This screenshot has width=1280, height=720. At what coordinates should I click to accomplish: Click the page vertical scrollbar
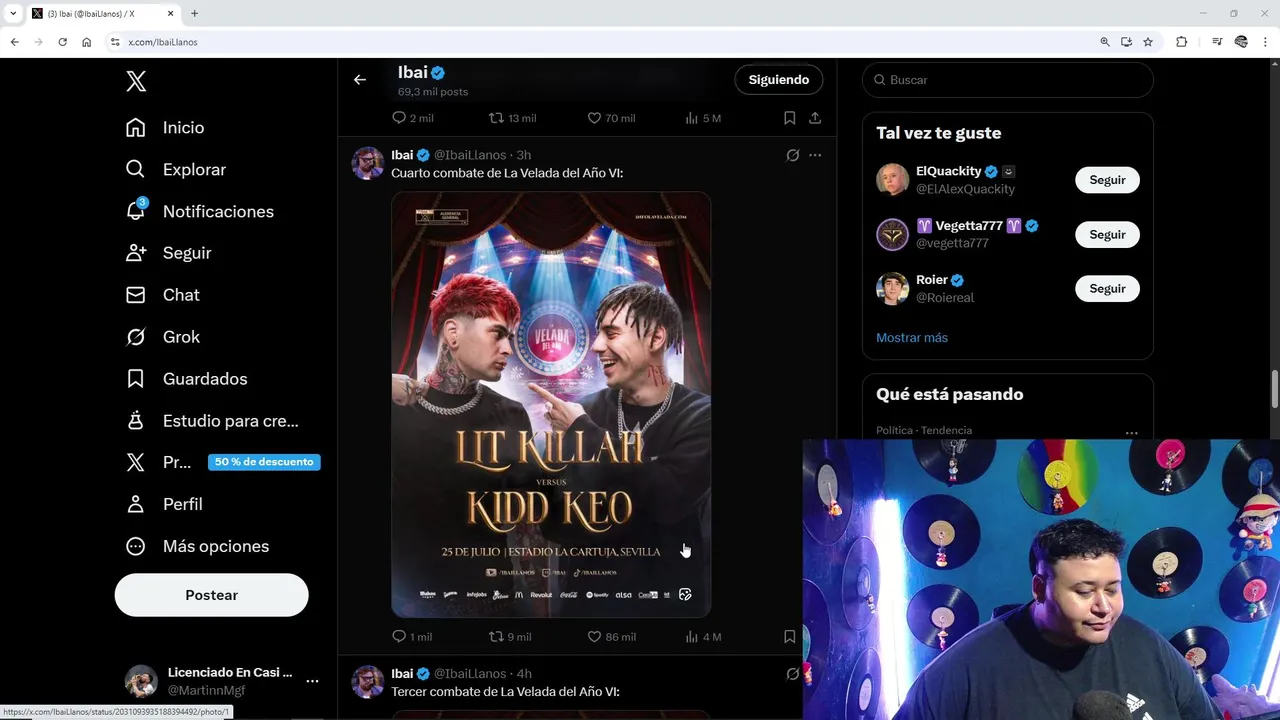tap(1274, 390)
